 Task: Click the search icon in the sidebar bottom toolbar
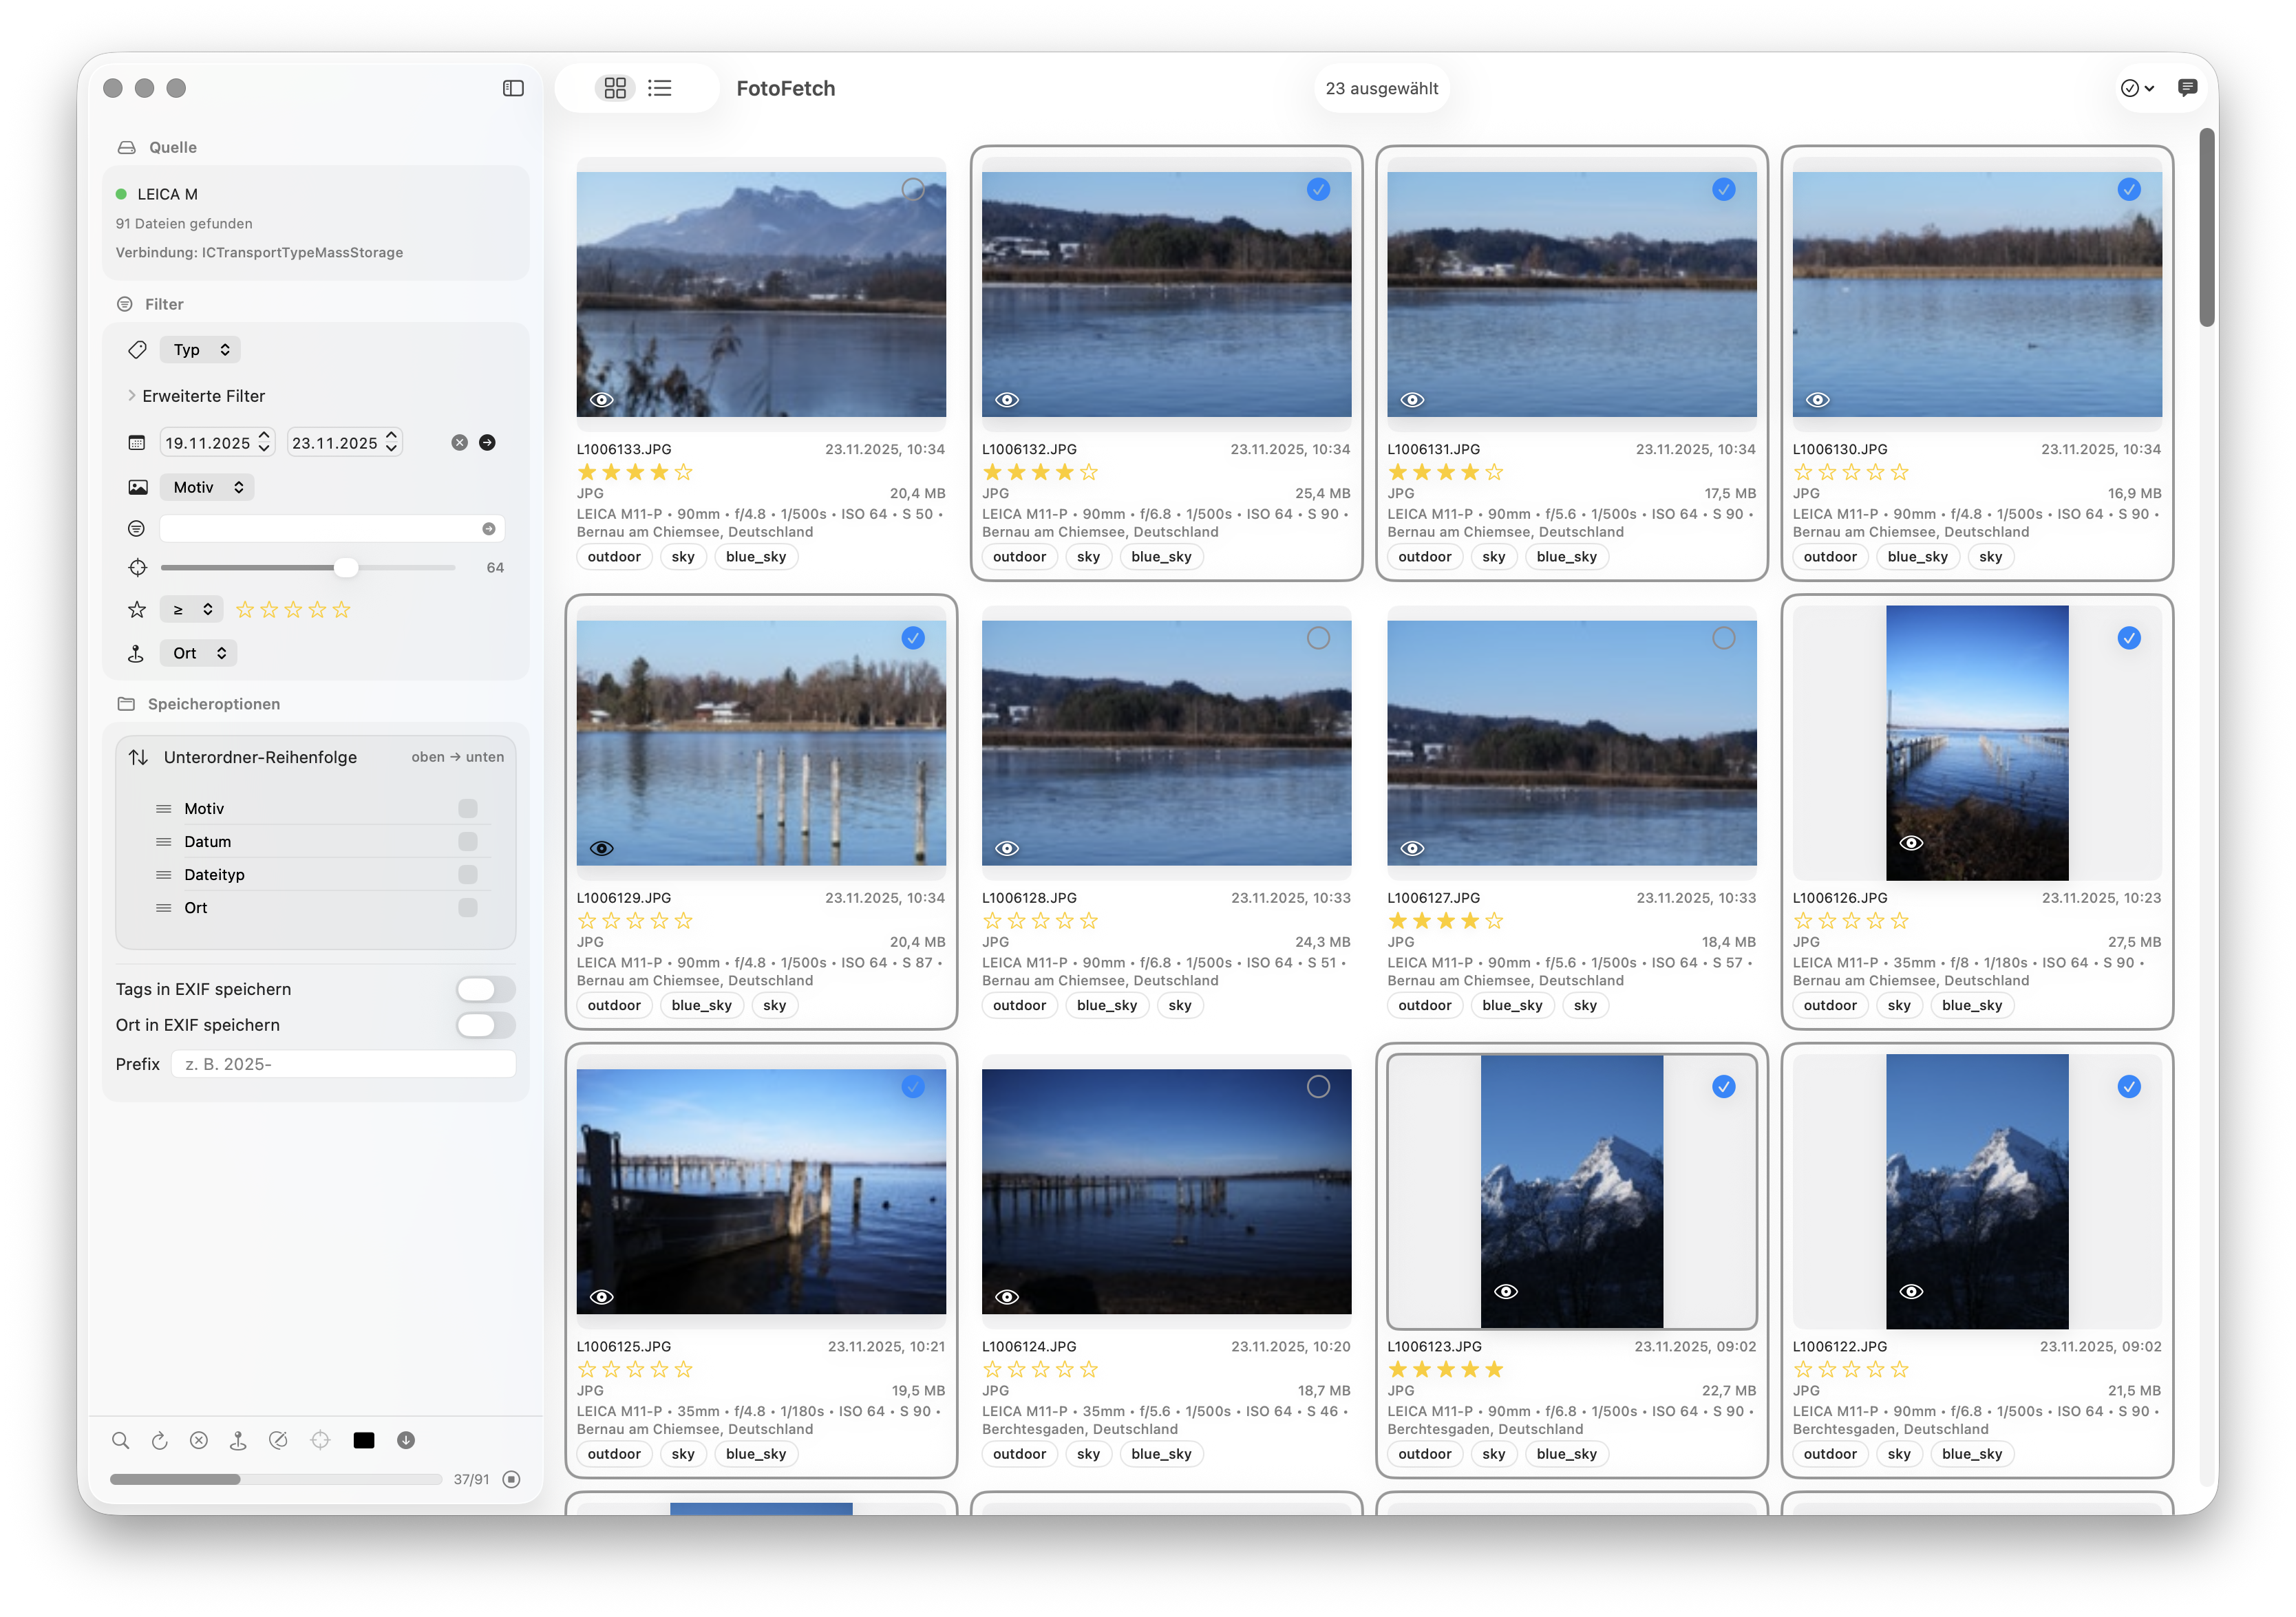(121, 1440)
